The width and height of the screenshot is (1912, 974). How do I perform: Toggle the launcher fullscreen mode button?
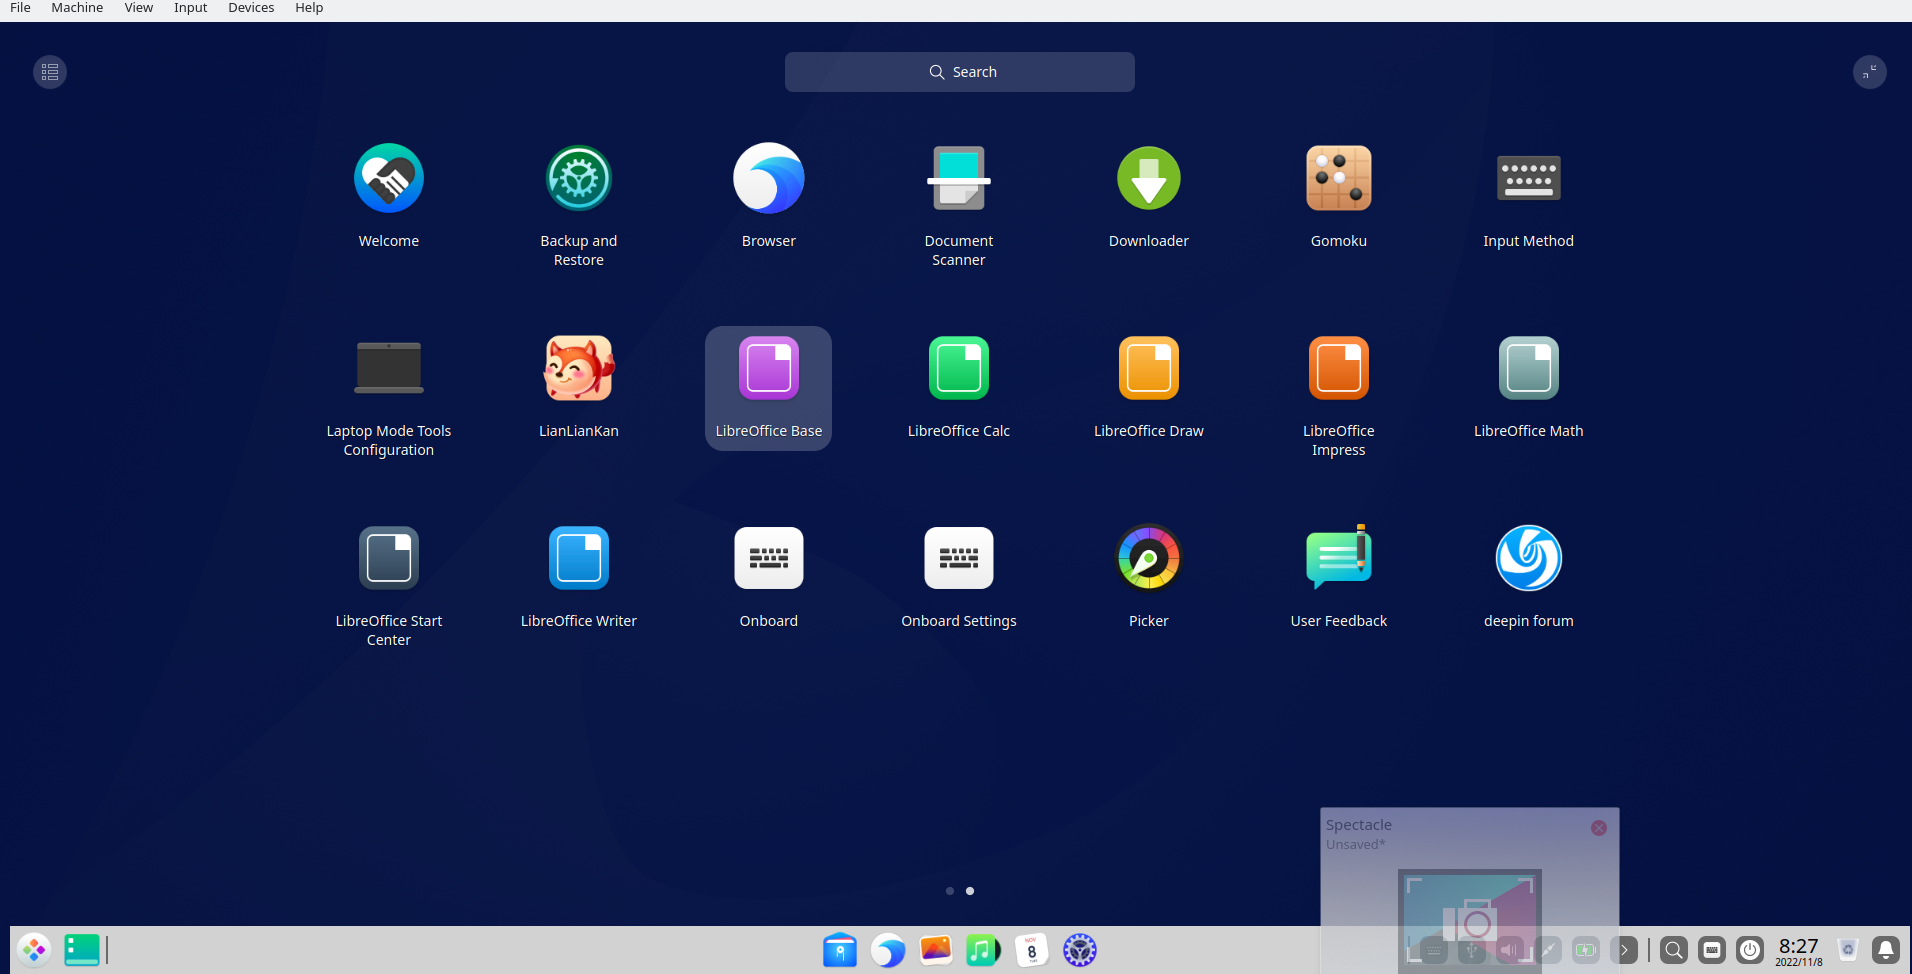point(1869,71)
